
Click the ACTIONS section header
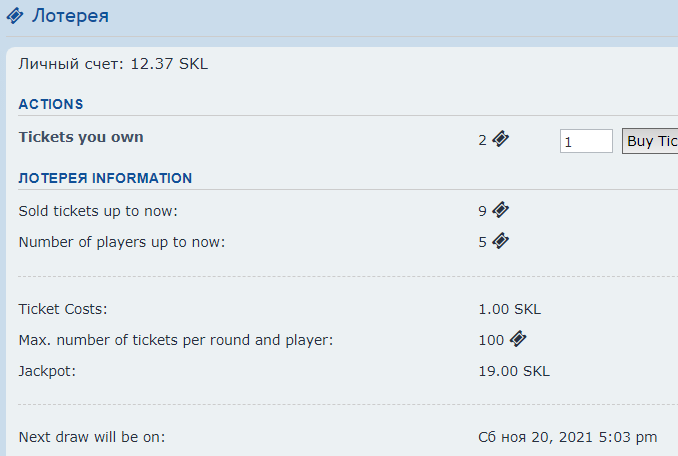(x=51, y=104)
